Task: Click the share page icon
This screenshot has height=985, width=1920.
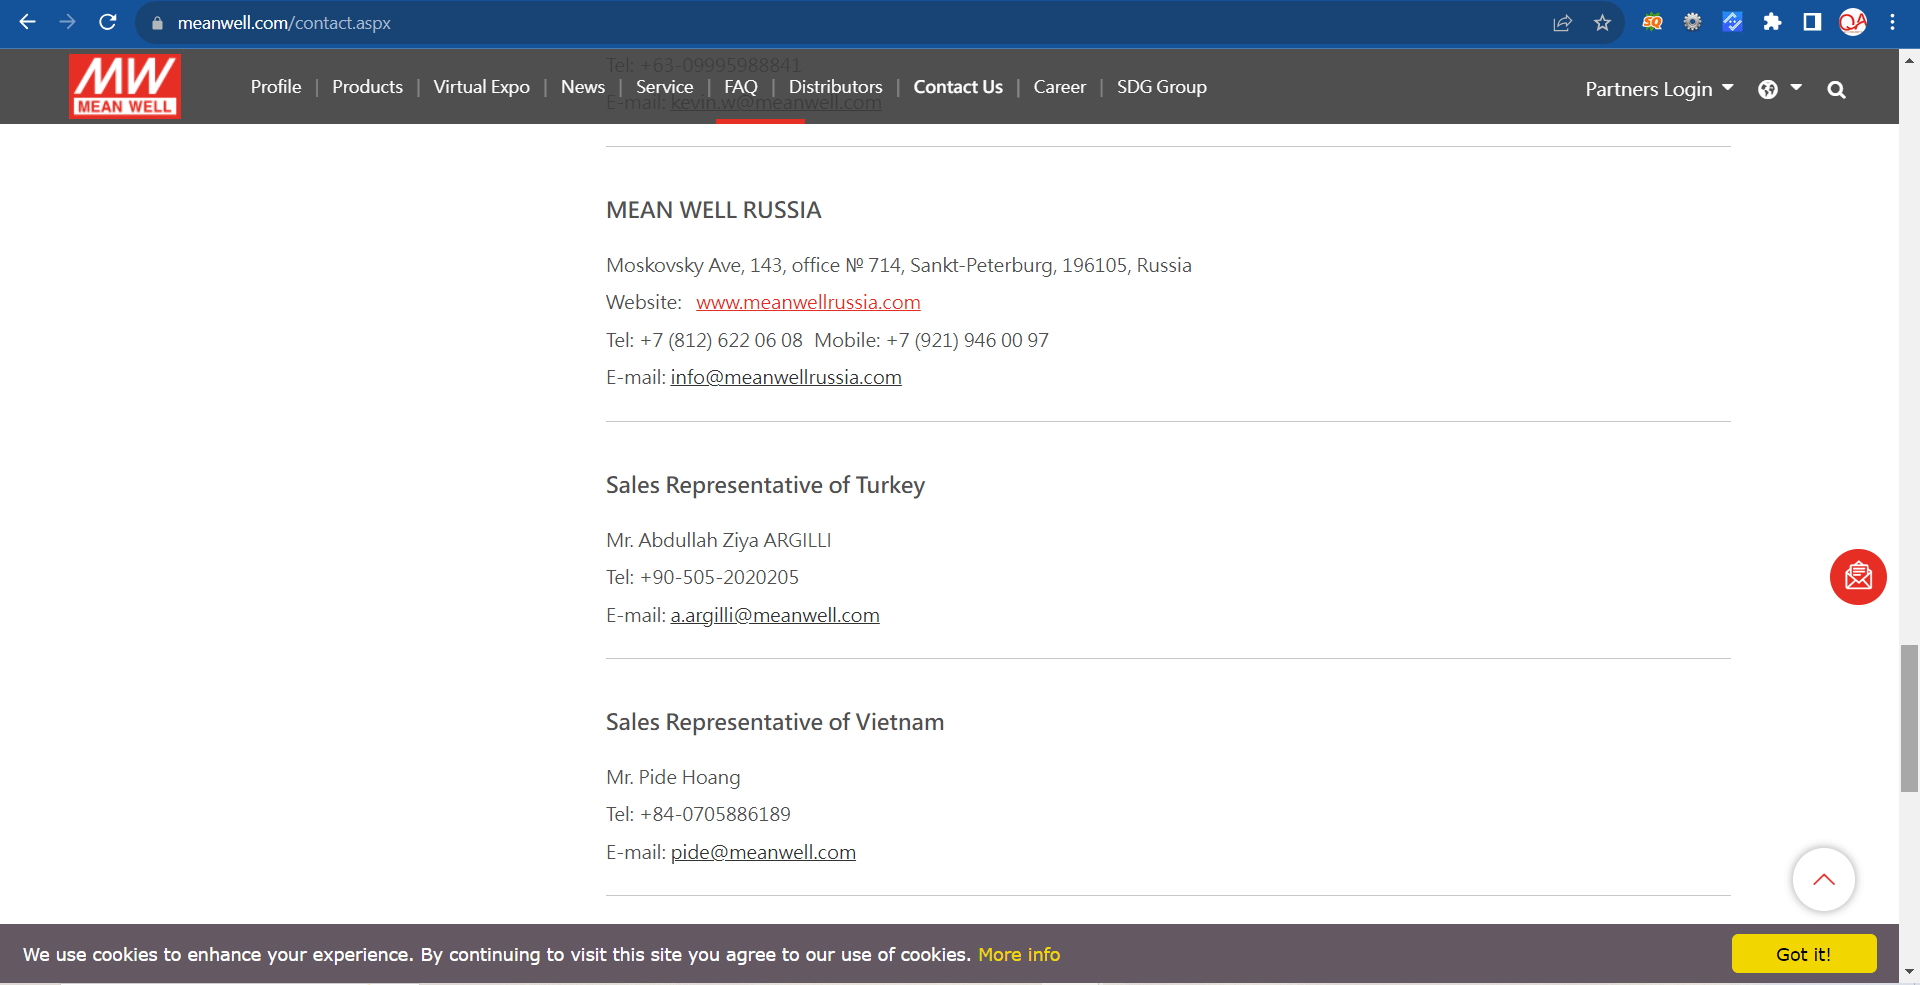Action: [x=1562, y=23]
